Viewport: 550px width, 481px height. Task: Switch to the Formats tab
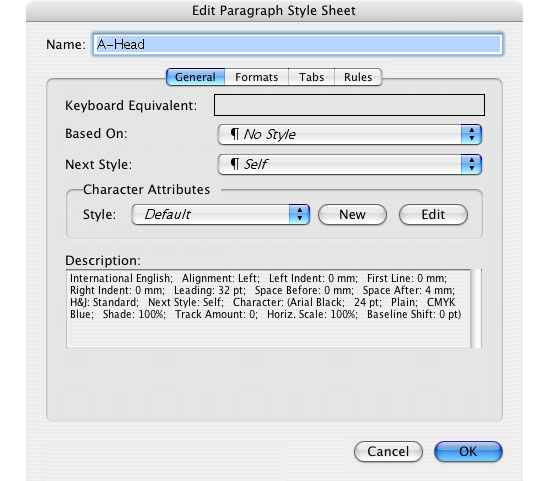256,77
